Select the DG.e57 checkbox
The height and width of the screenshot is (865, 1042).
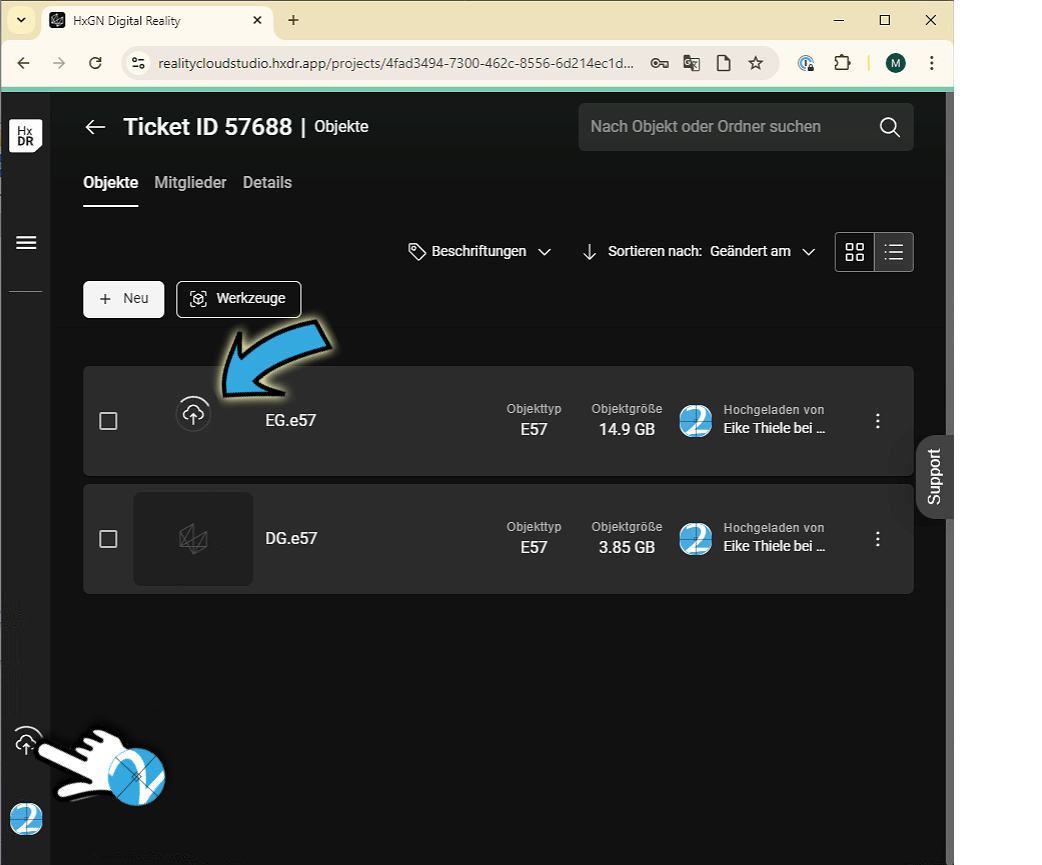(x=108, y=539)
